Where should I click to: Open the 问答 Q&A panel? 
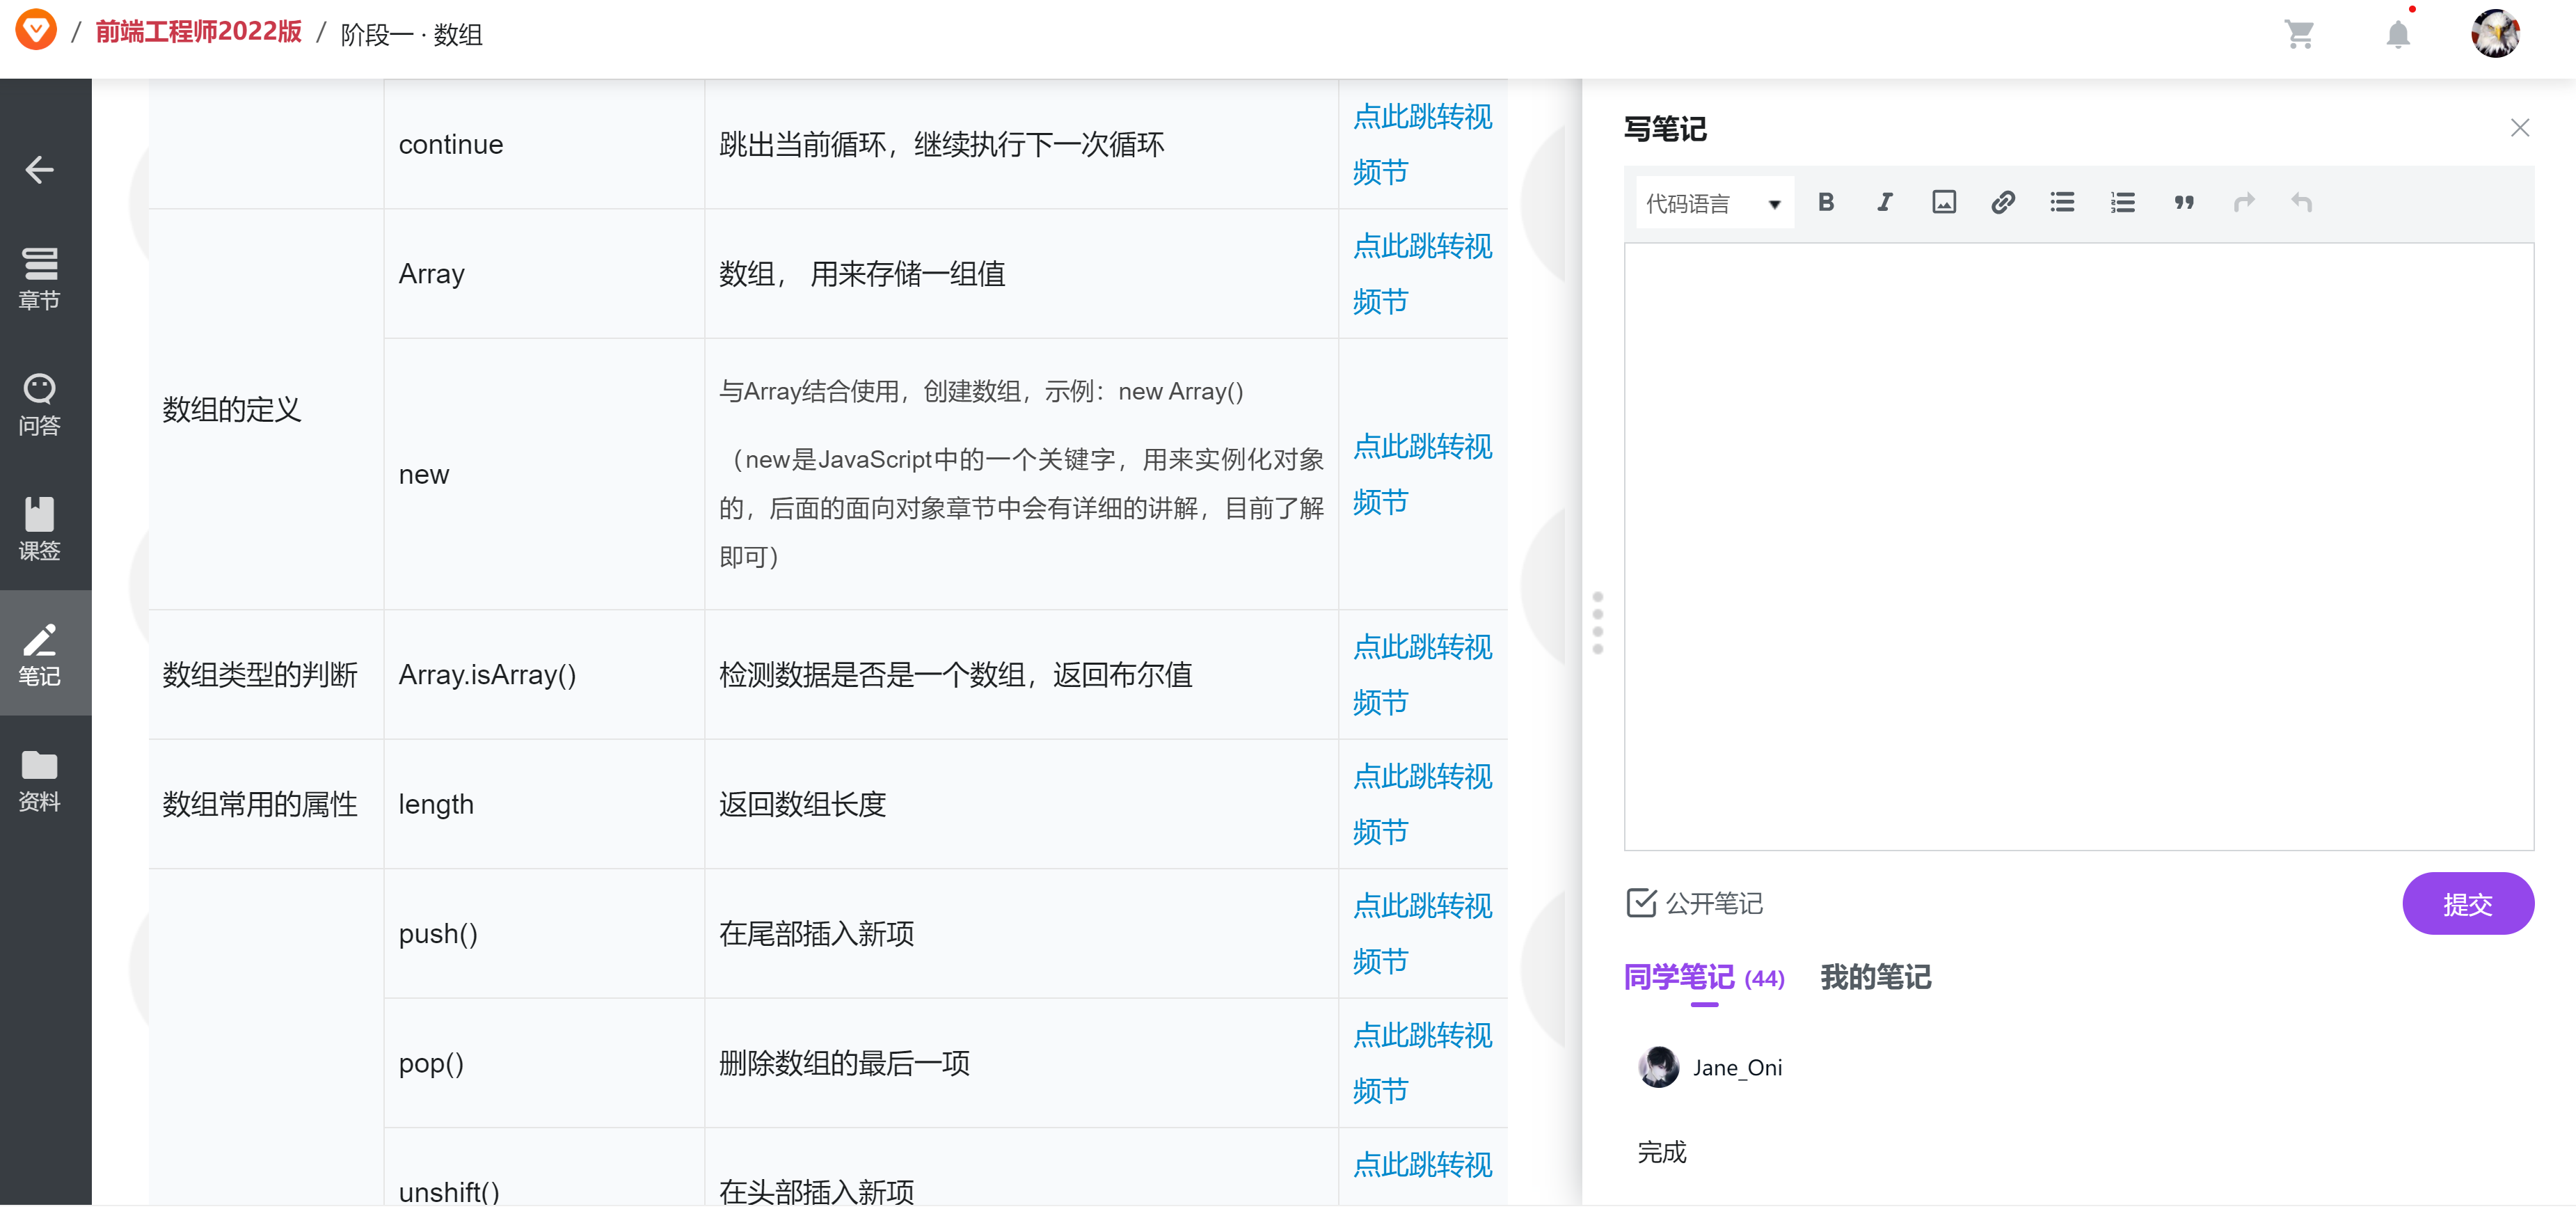pos(40,404)
